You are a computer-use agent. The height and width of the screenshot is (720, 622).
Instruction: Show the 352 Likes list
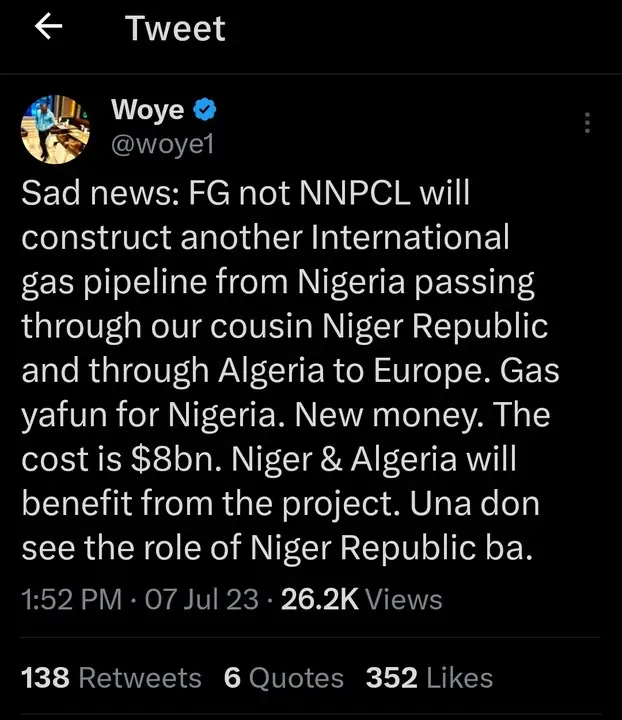pos(429,677)
